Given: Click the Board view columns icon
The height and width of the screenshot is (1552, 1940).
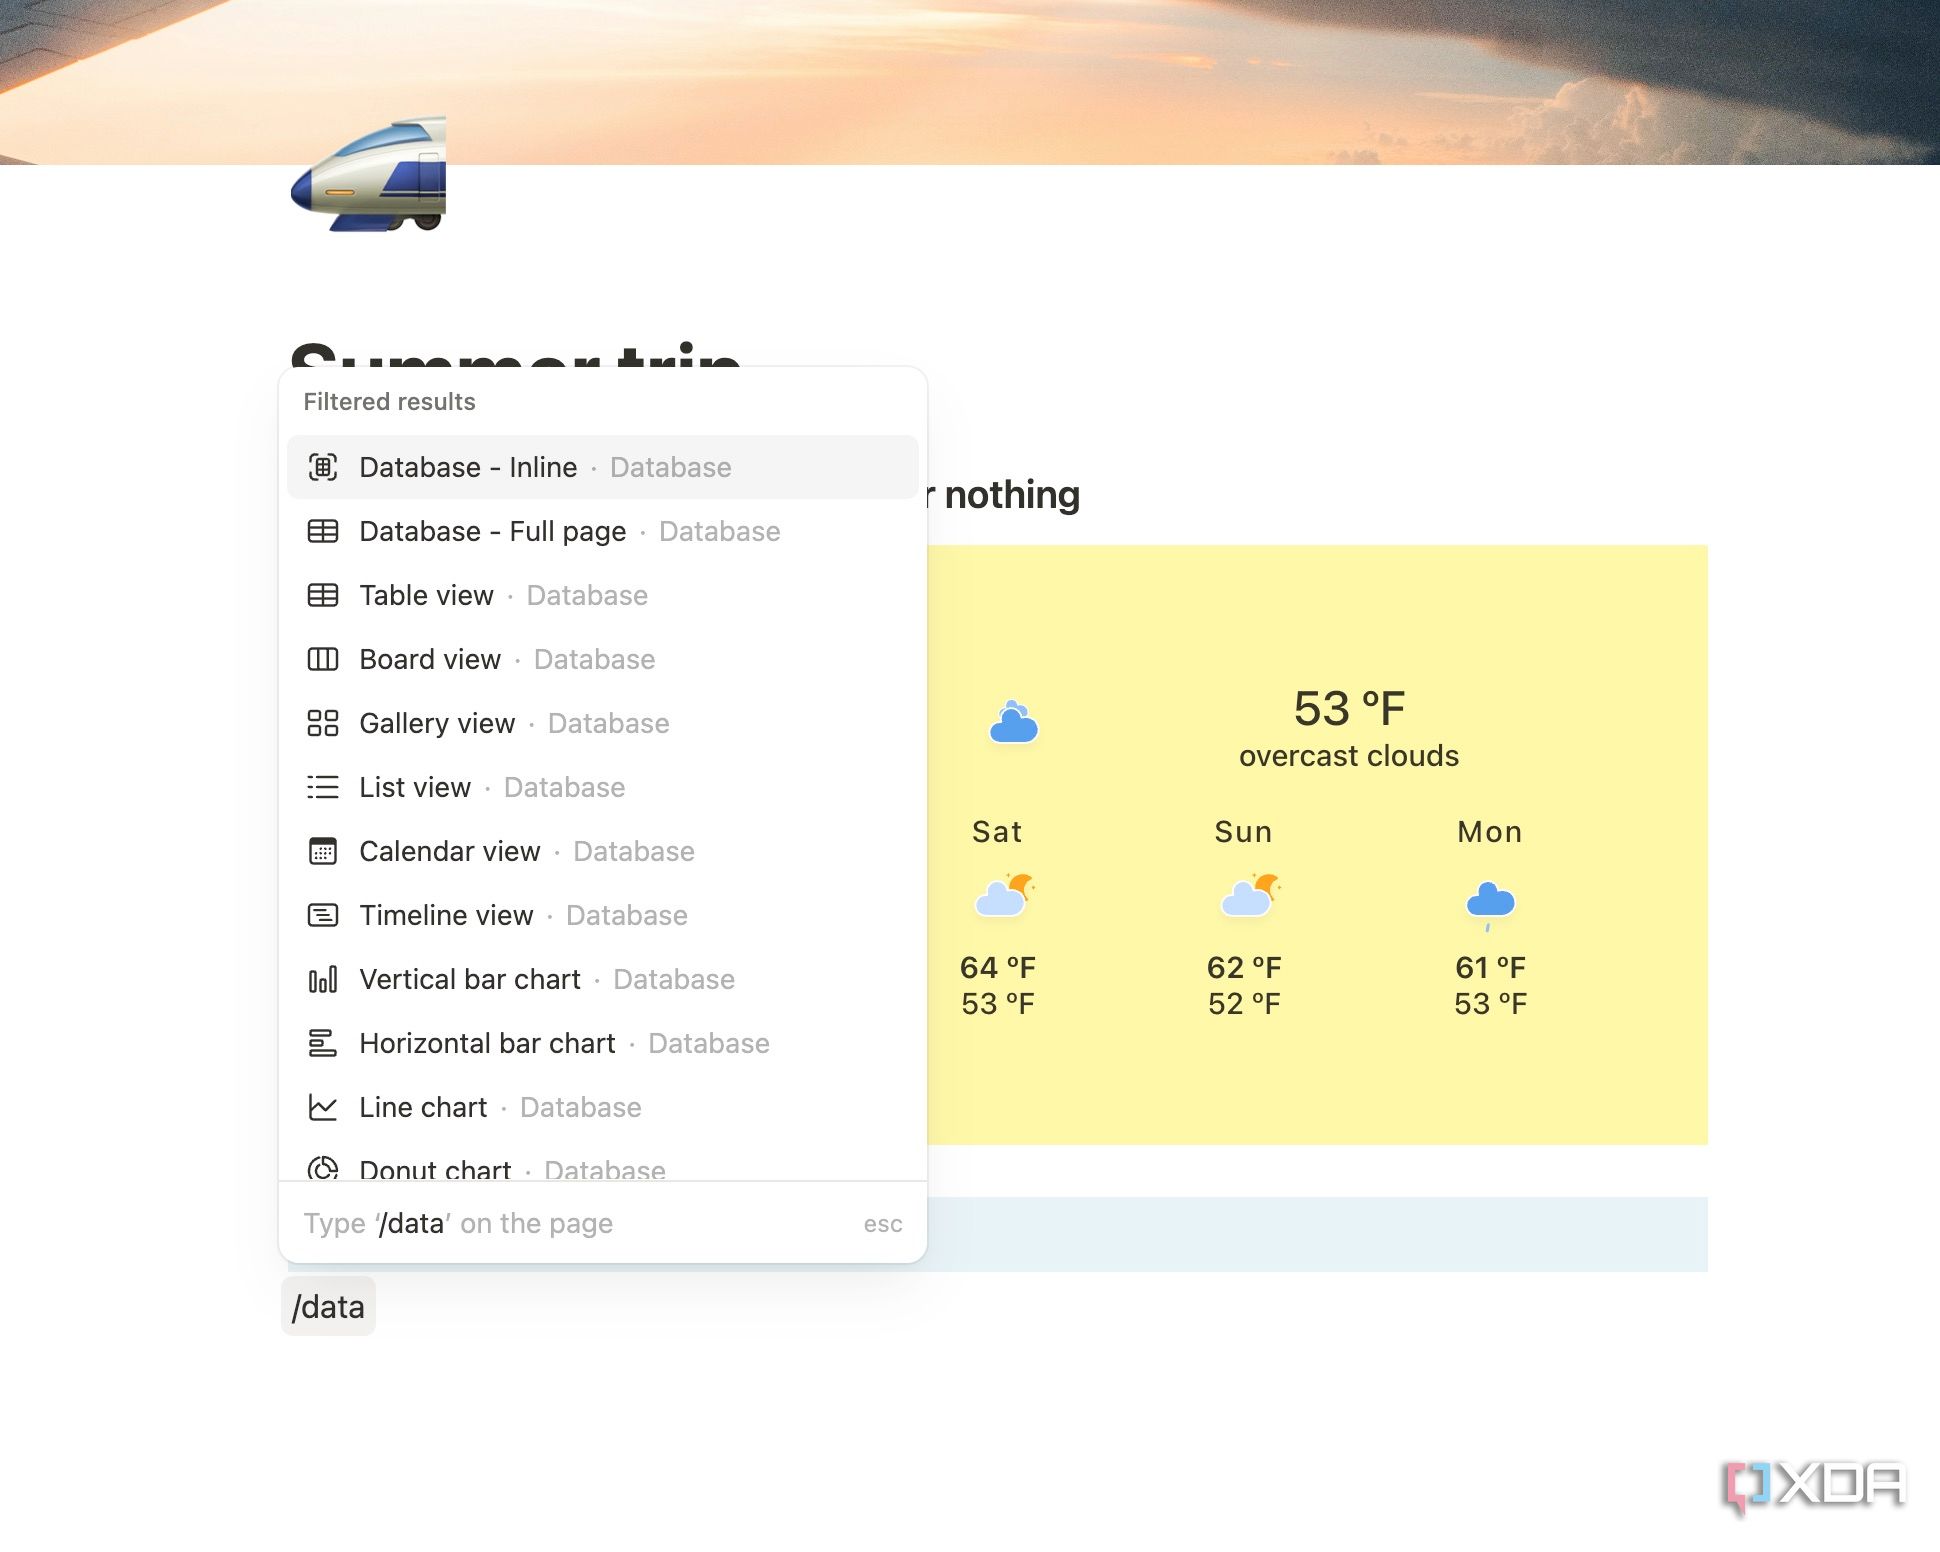Looking at the screenshot, I should click(x=322, y=659).
